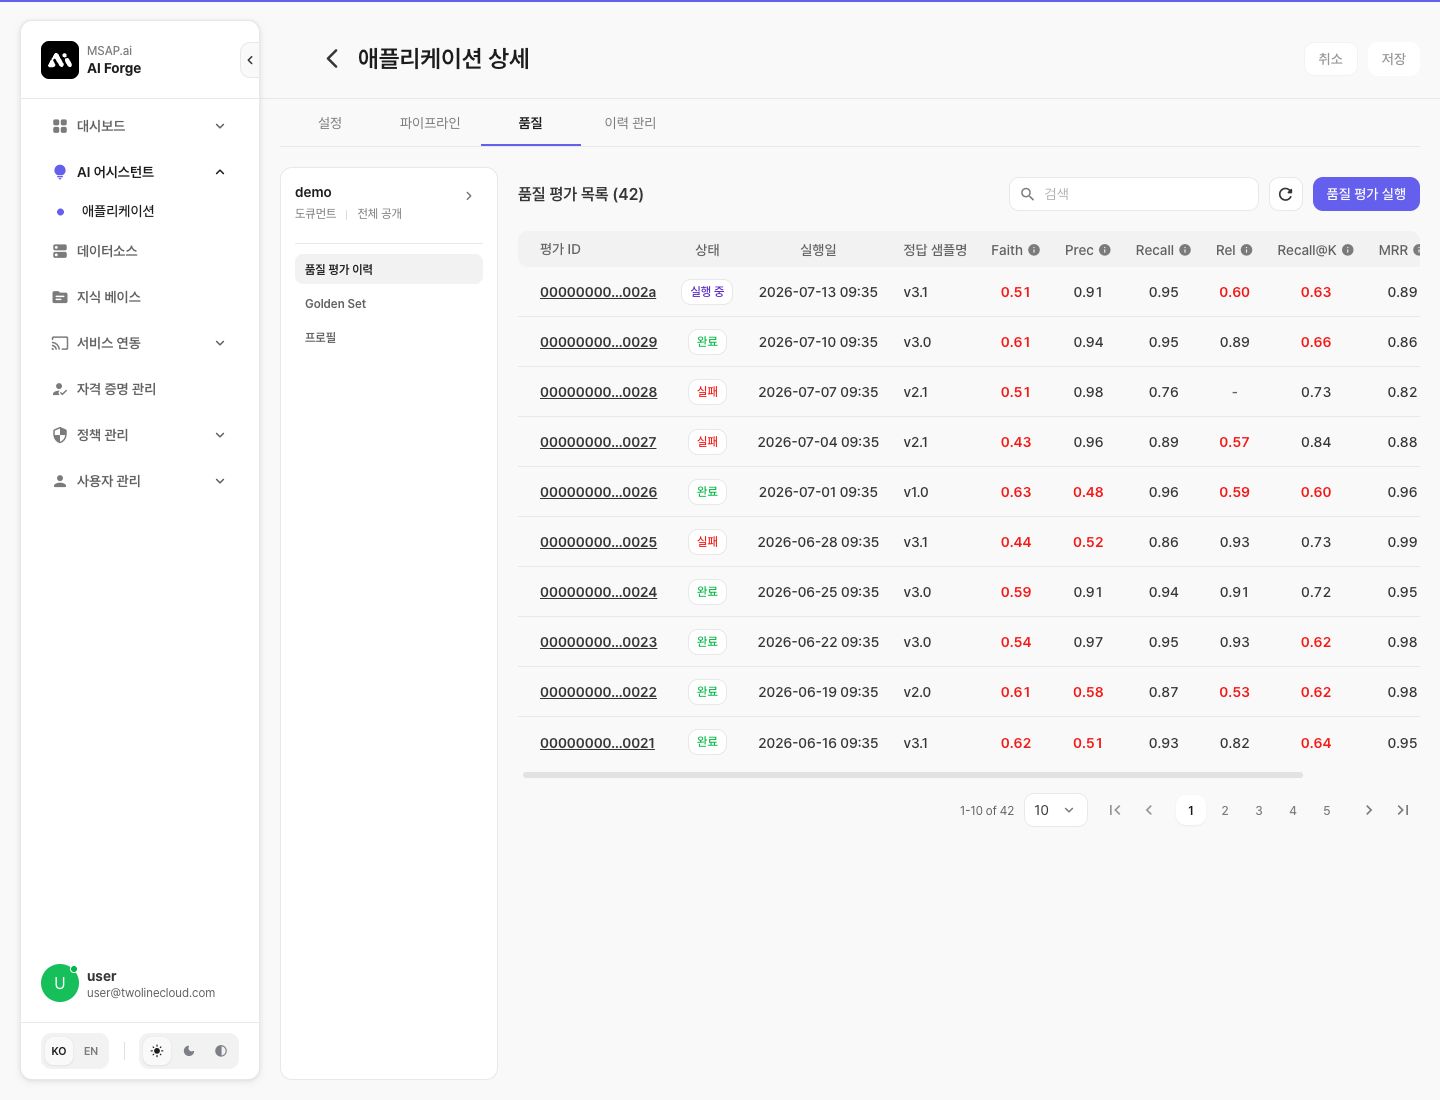1440x1100 pixels.
Task: Collapse the sidebar with the arrow button
Action: (250, 60)
